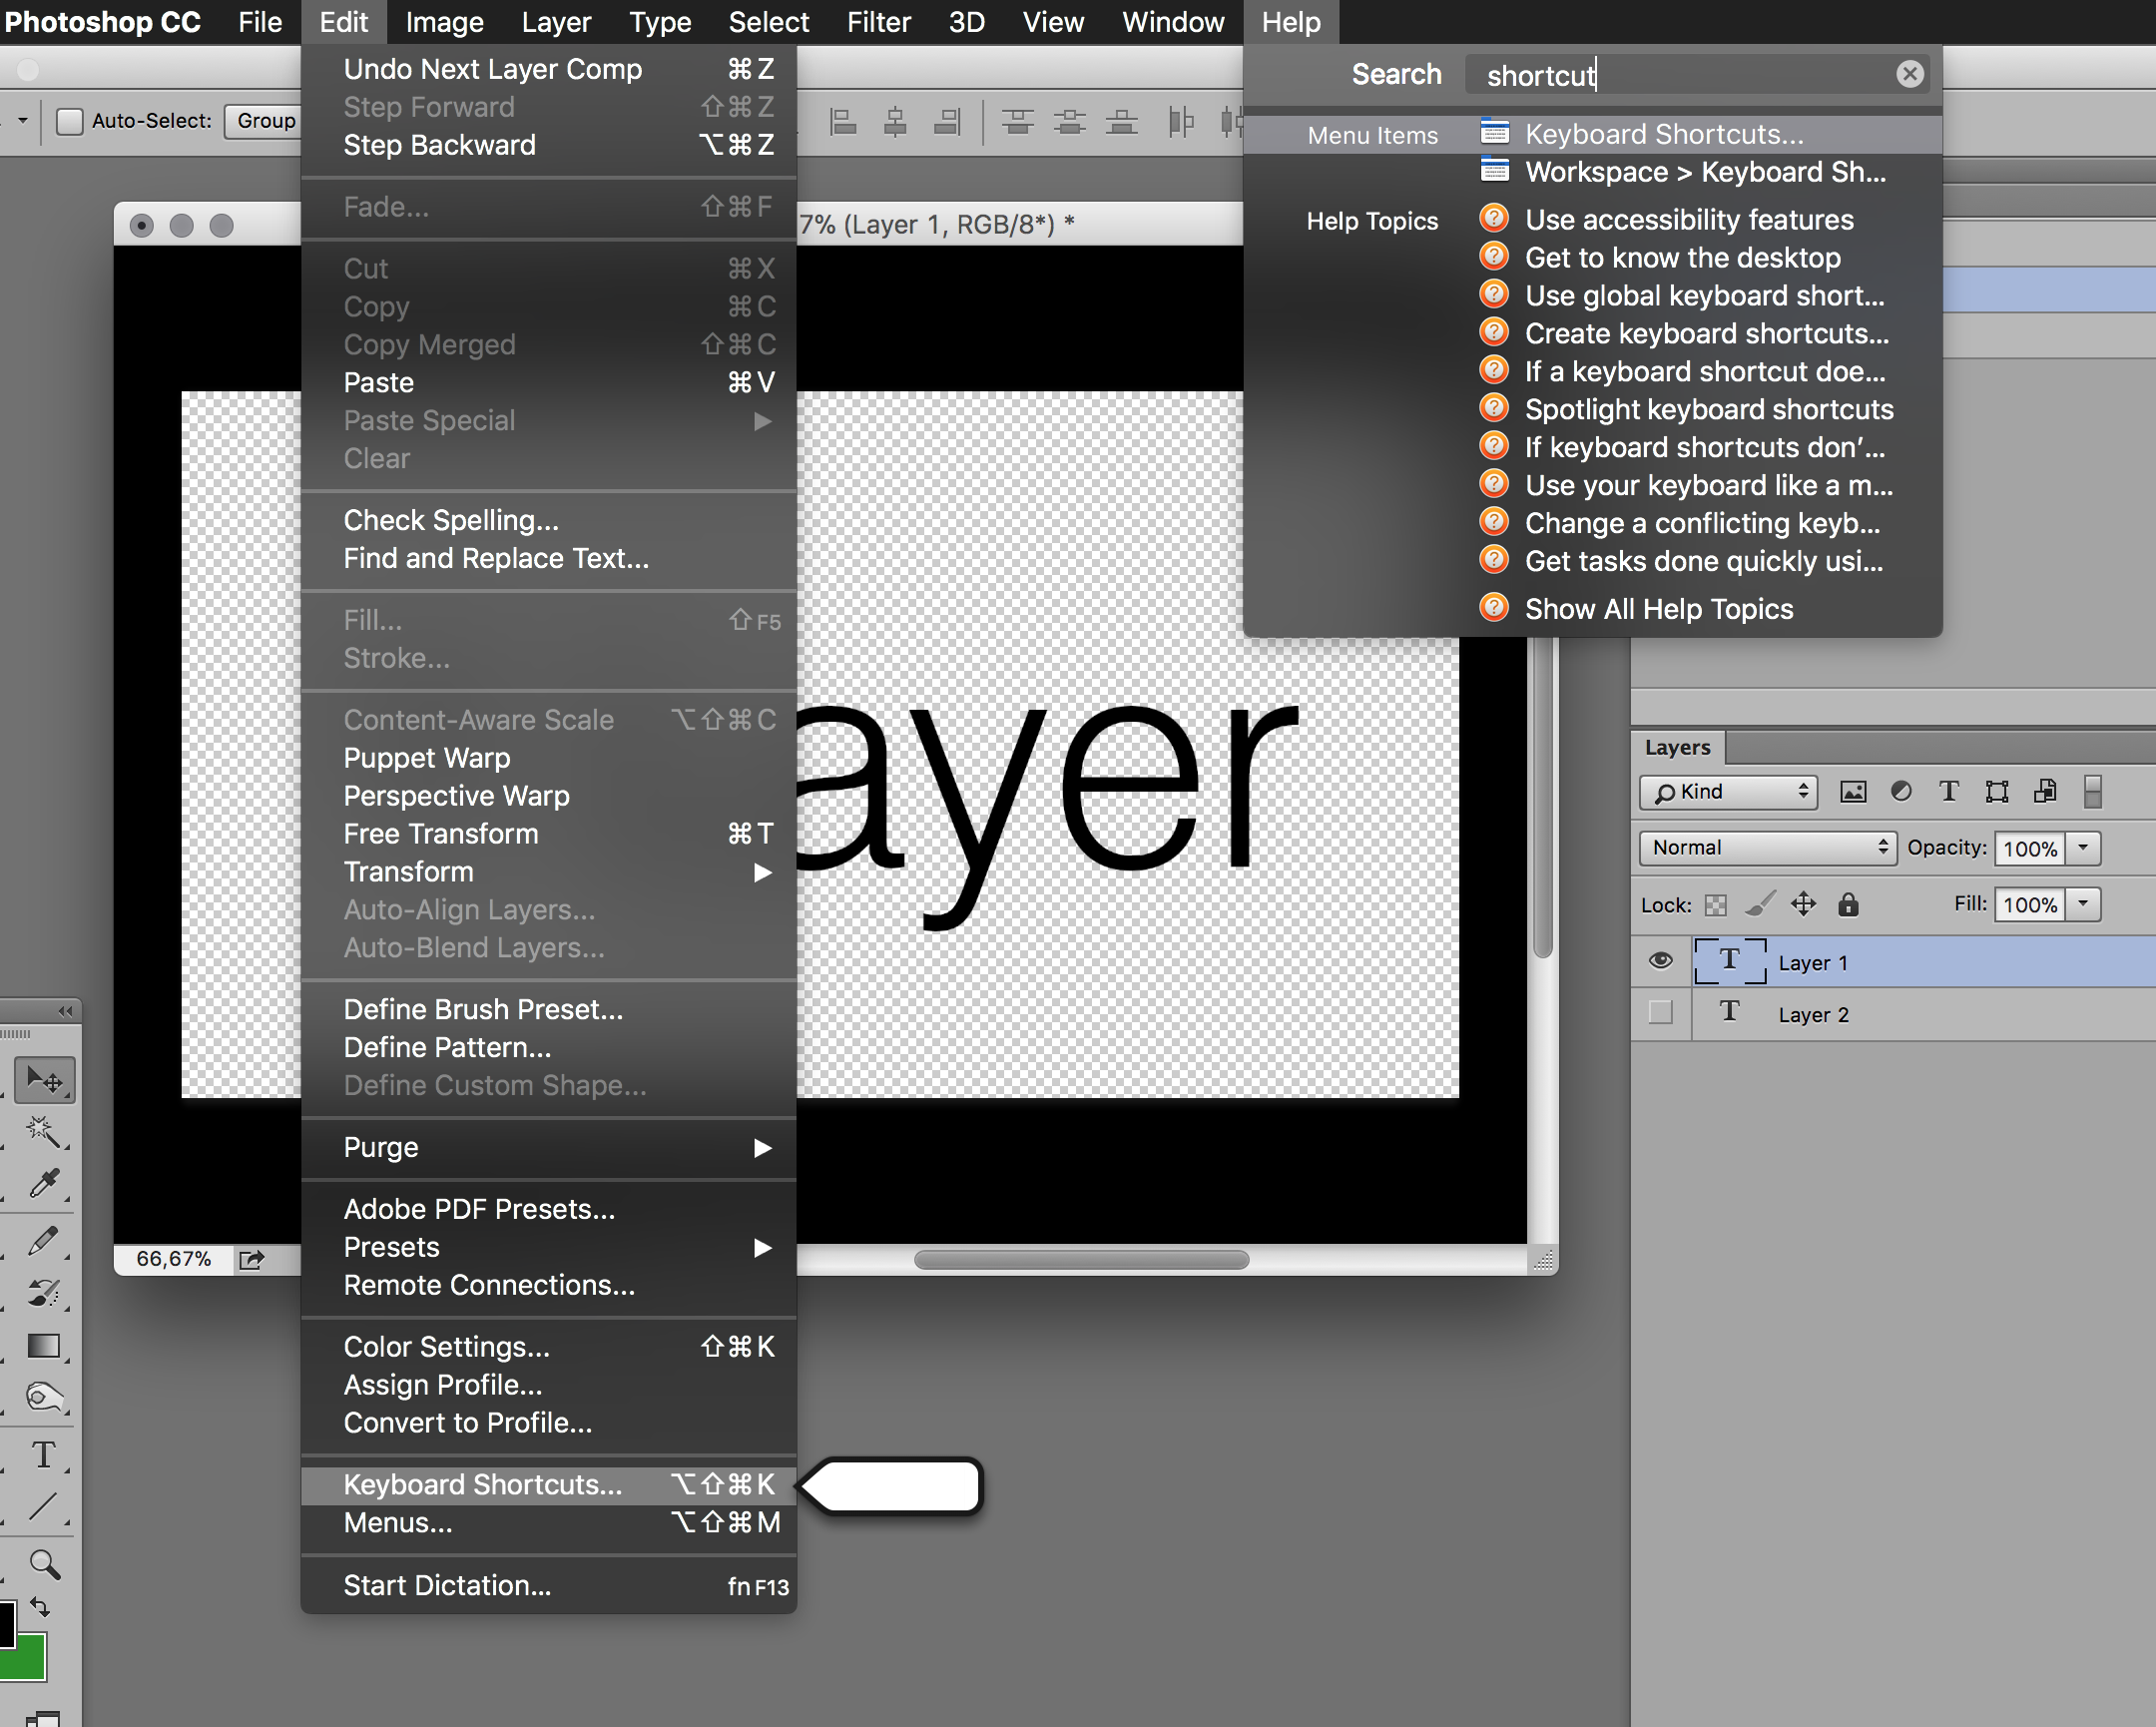This screenshot has width=2156, height=1727.
Task: Click the swap foreground/background colors arrow
Action: tap(40, 1608)
